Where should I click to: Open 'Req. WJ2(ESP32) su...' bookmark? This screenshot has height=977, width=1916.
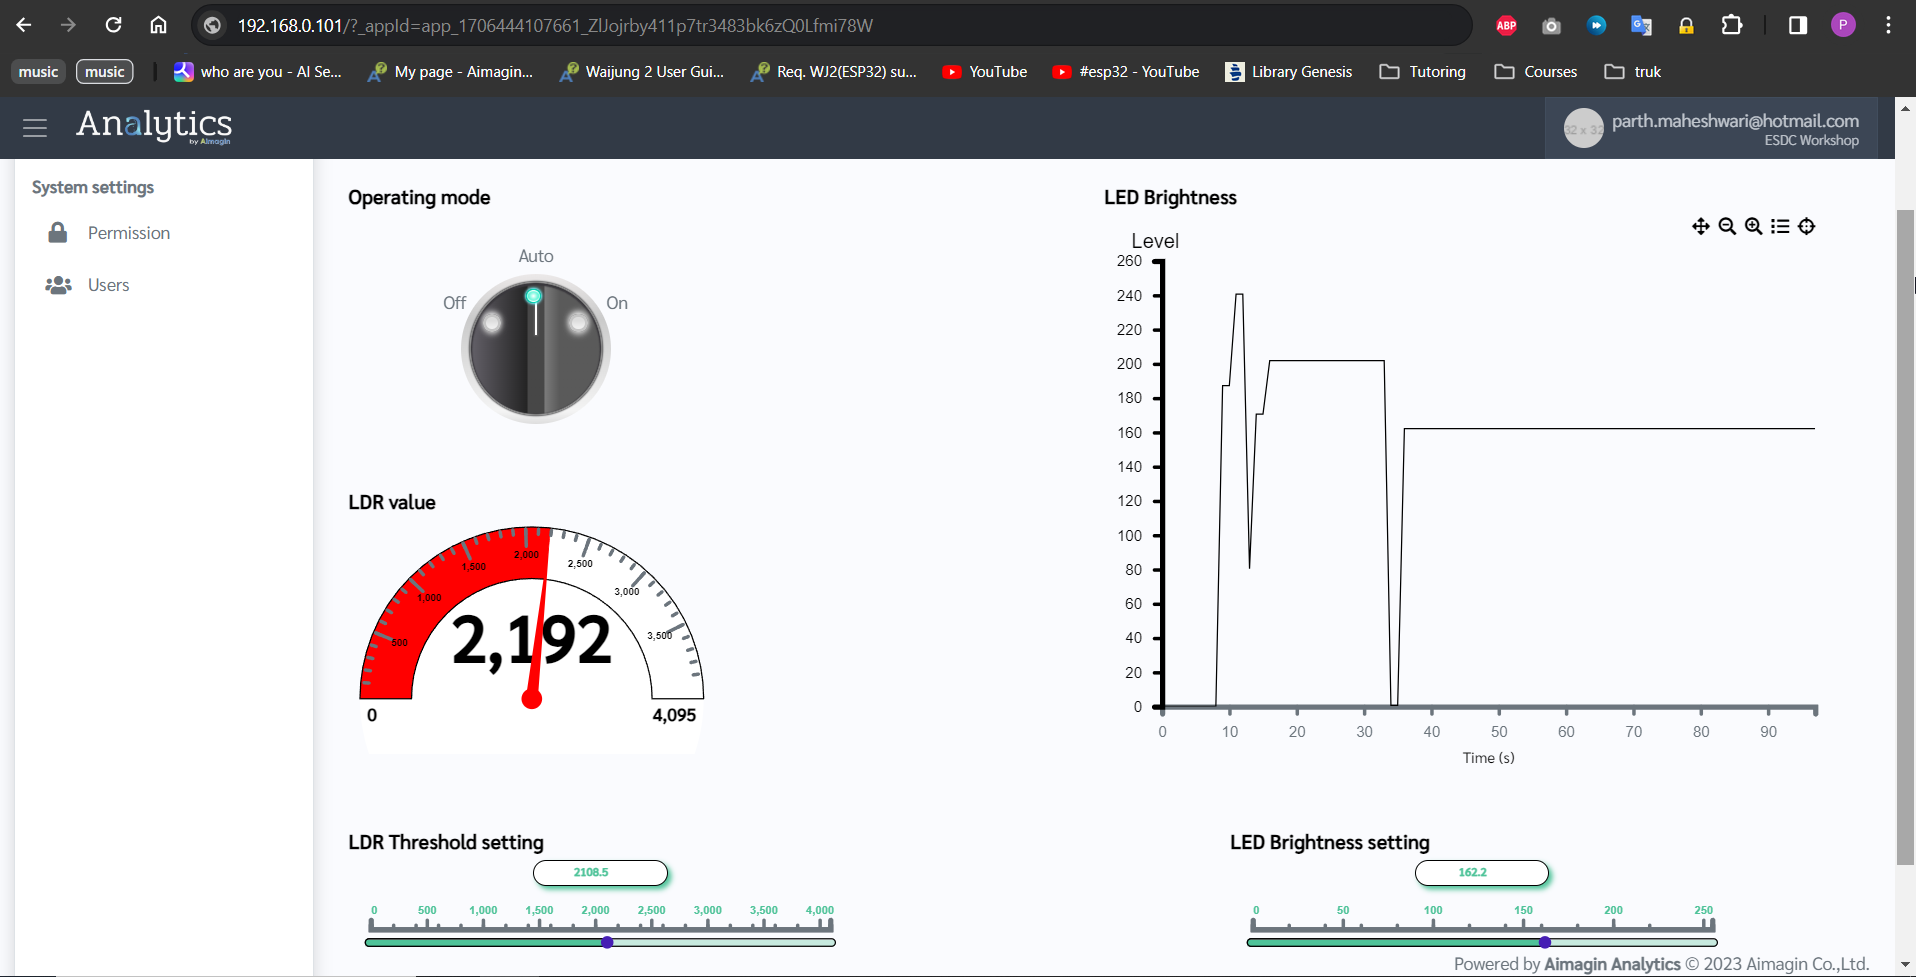(x=834, y=72)
